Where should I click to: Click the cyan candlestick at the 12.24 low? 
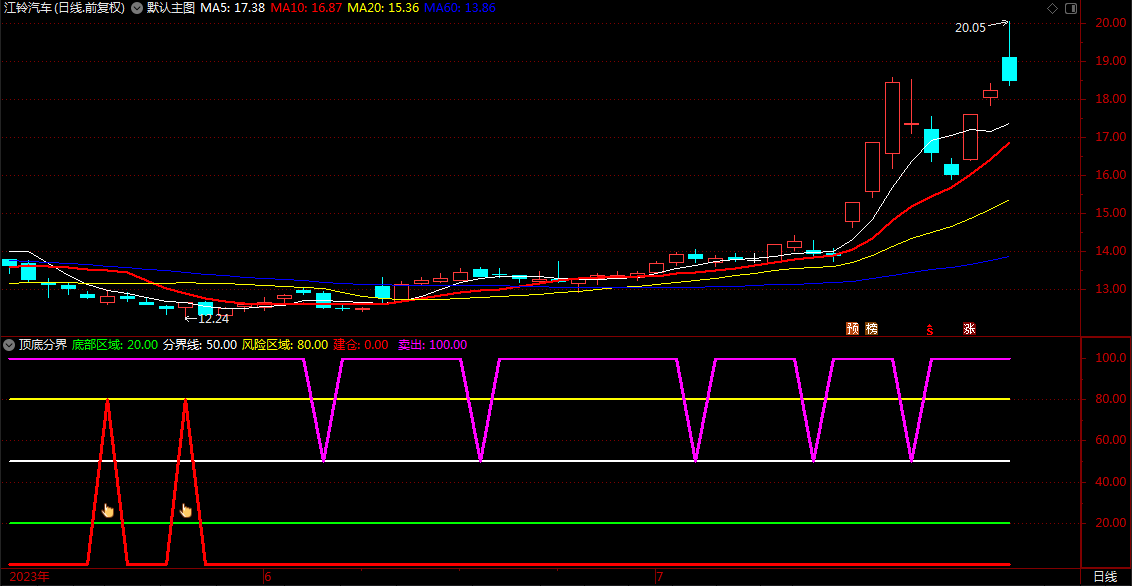pyautogui.click(x=205, y=308)
